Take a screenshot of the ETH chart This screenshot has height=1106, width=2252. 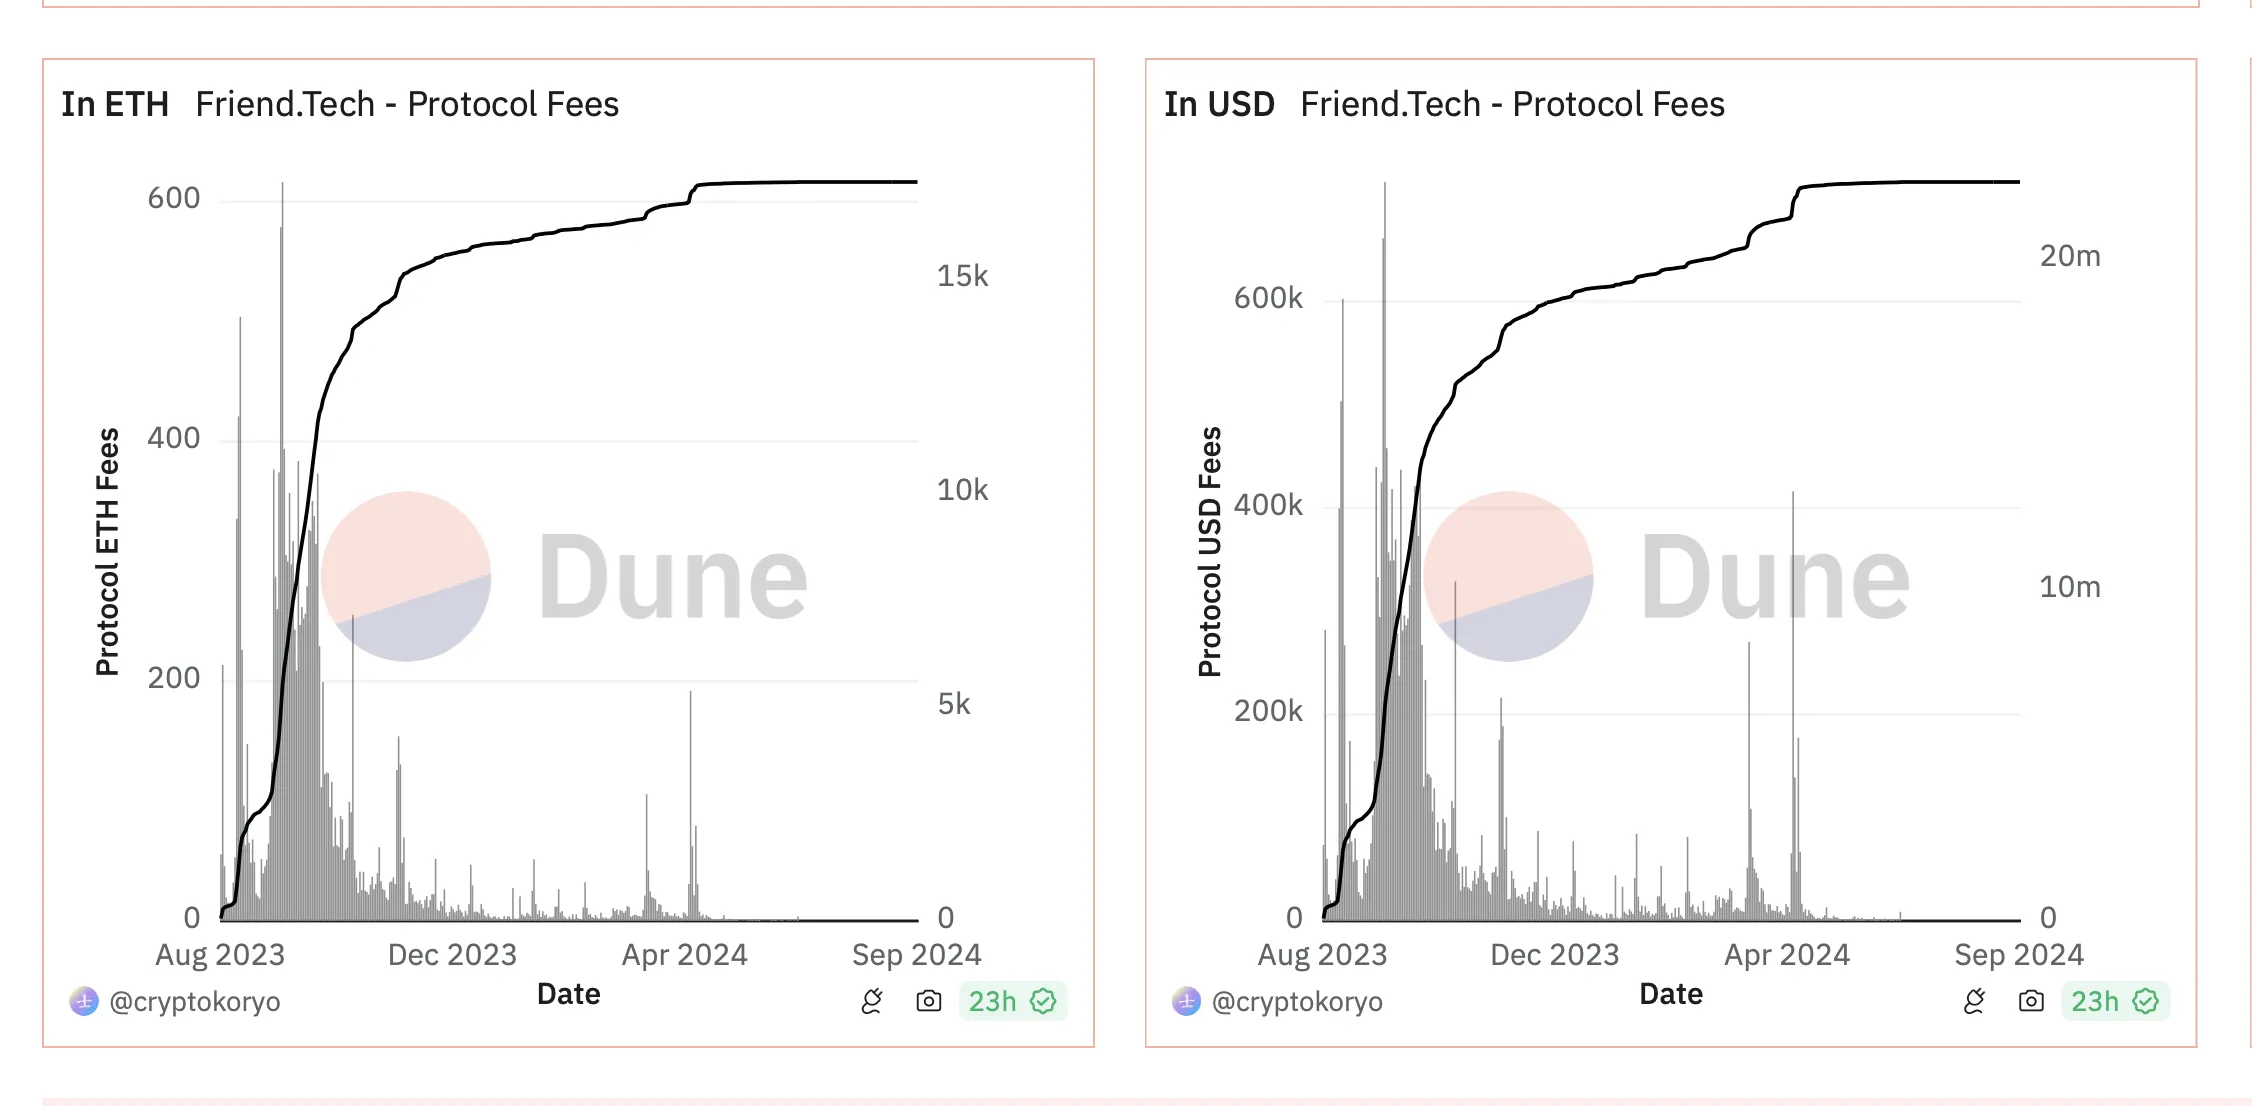click(929, 1001)
